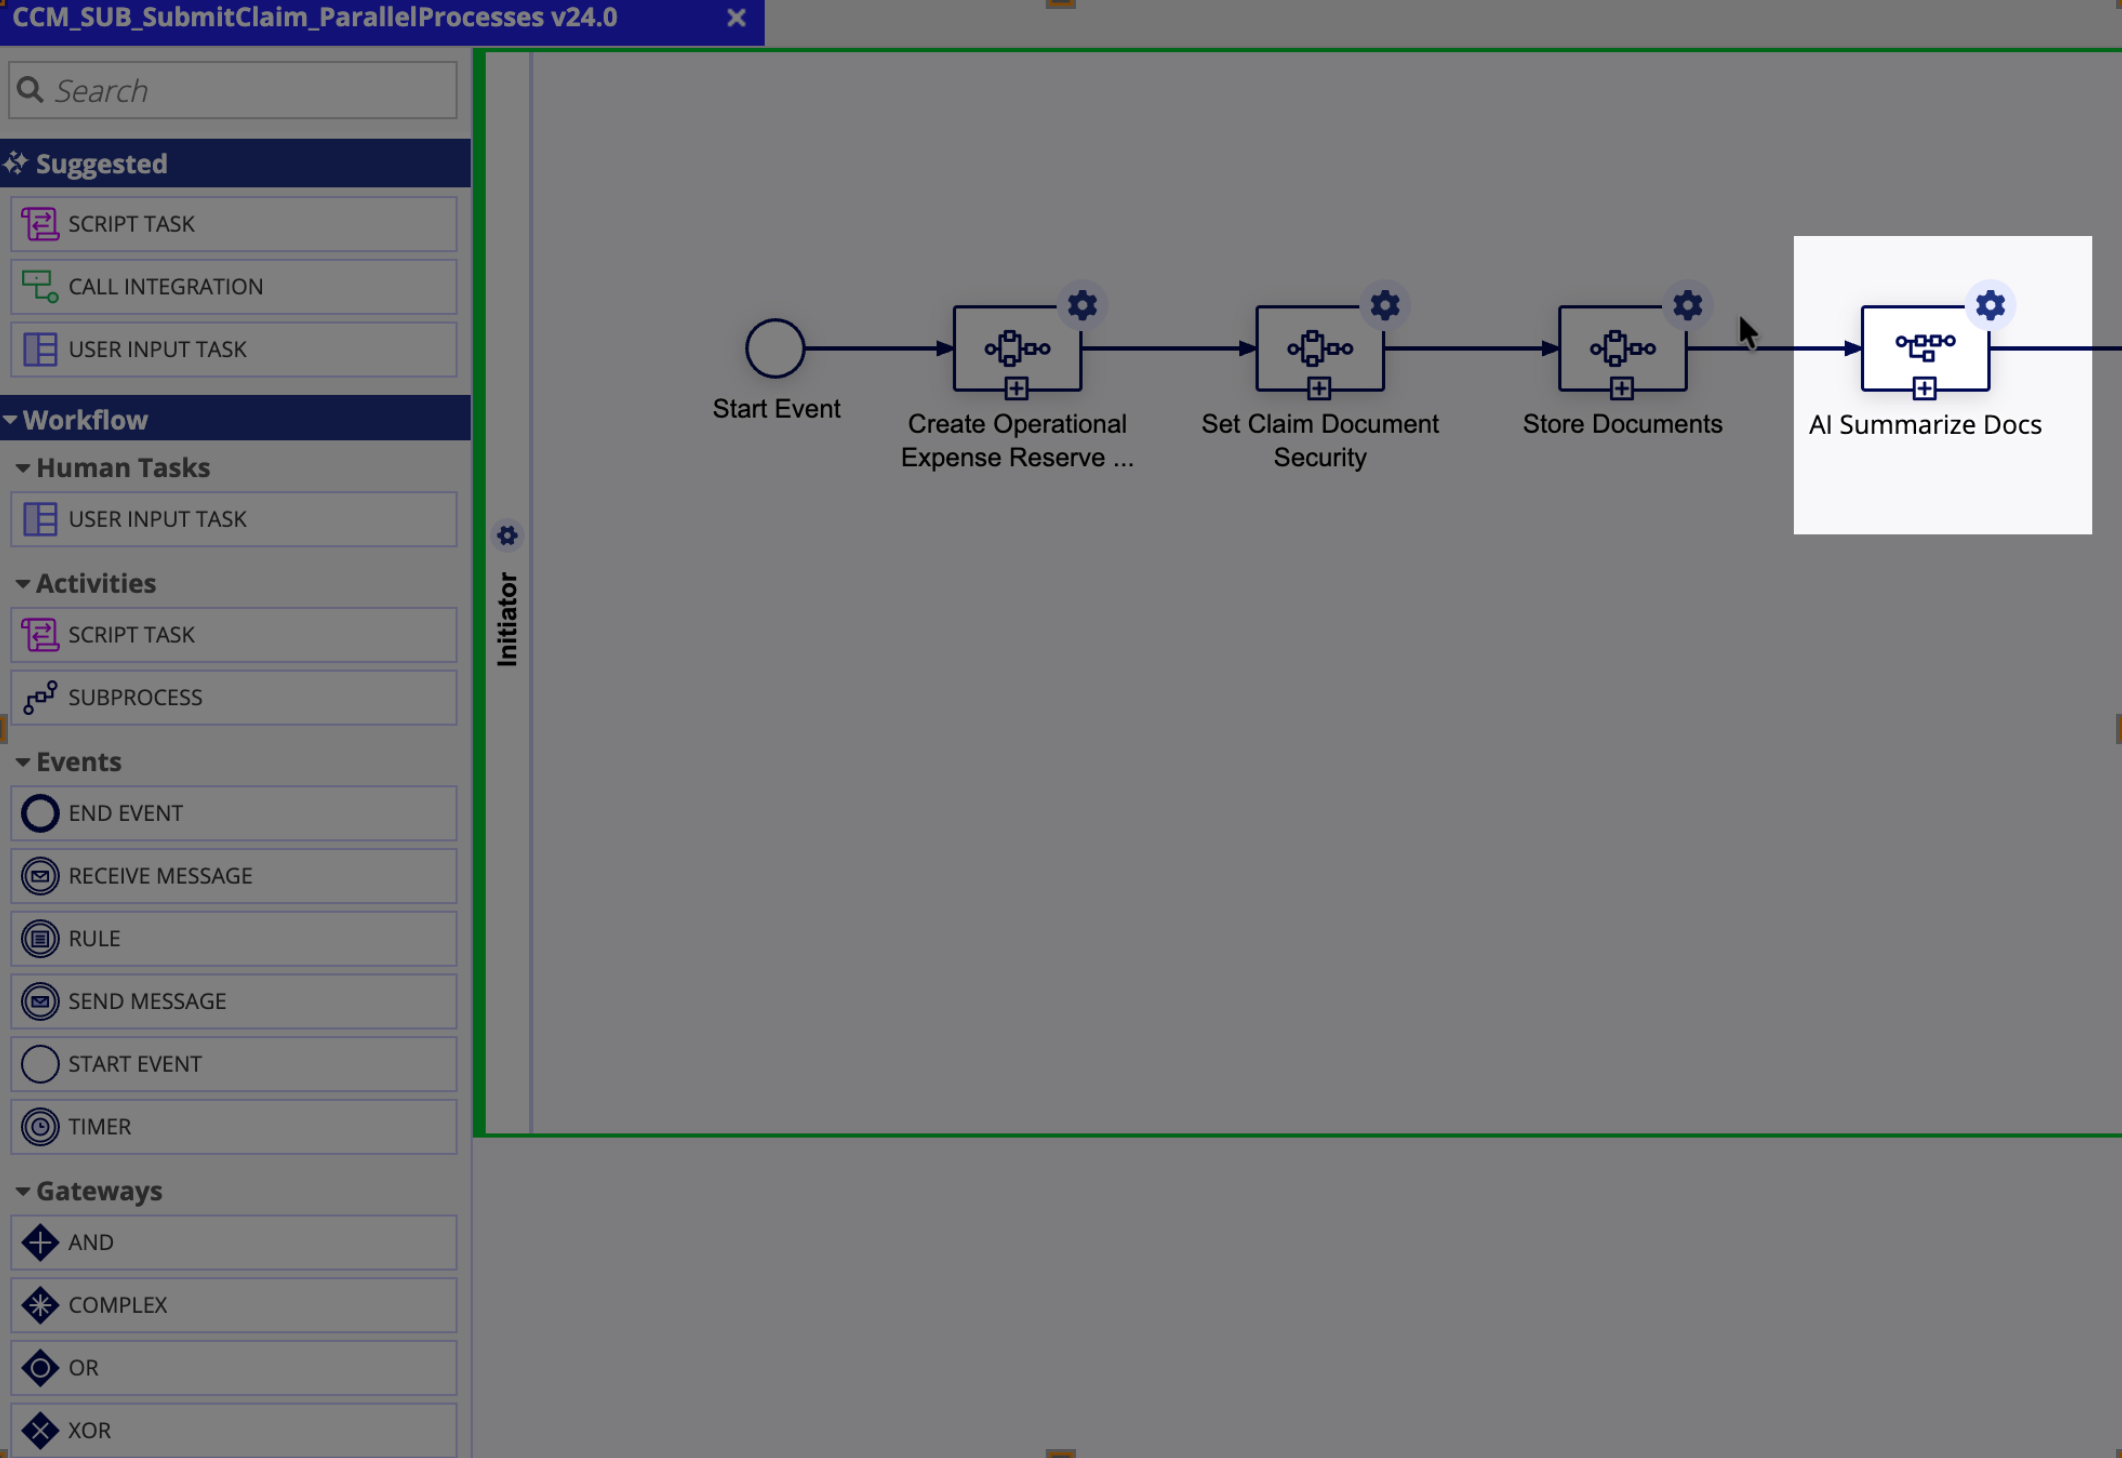Screen dimensions: 2122x1458
Task: Select the CCM_SUB_SubmitClaim_ParallelProcesses v24.0 tab
Action: click(315, 18)
